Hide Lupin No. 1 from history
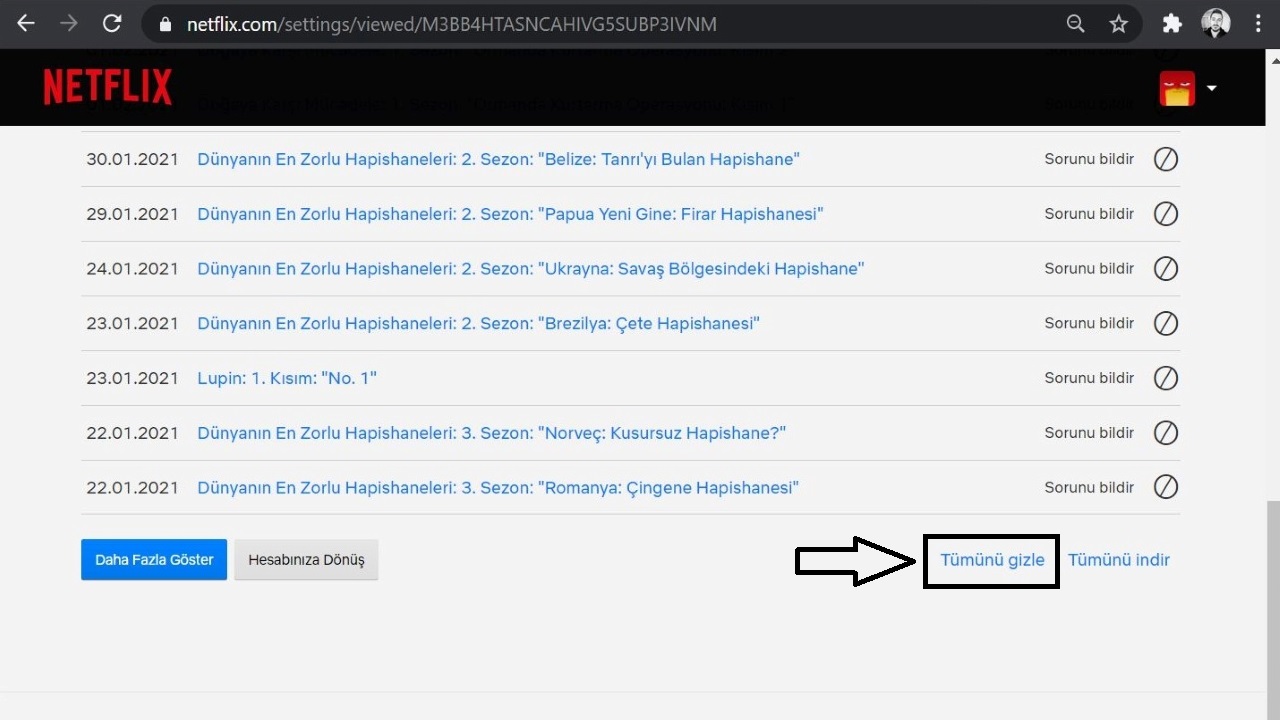 (x=1165, y=378)
